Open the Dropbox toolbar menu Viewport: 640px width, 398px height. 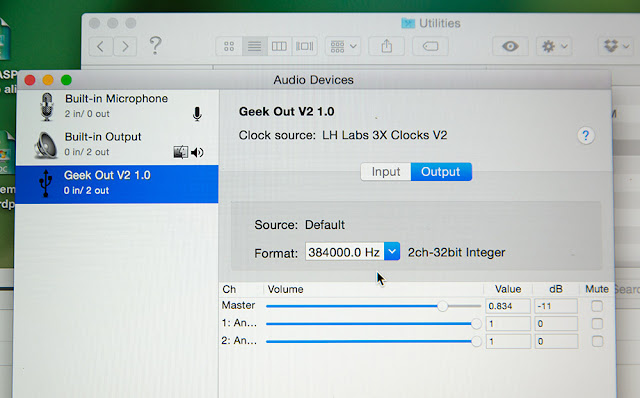point(616,46)
